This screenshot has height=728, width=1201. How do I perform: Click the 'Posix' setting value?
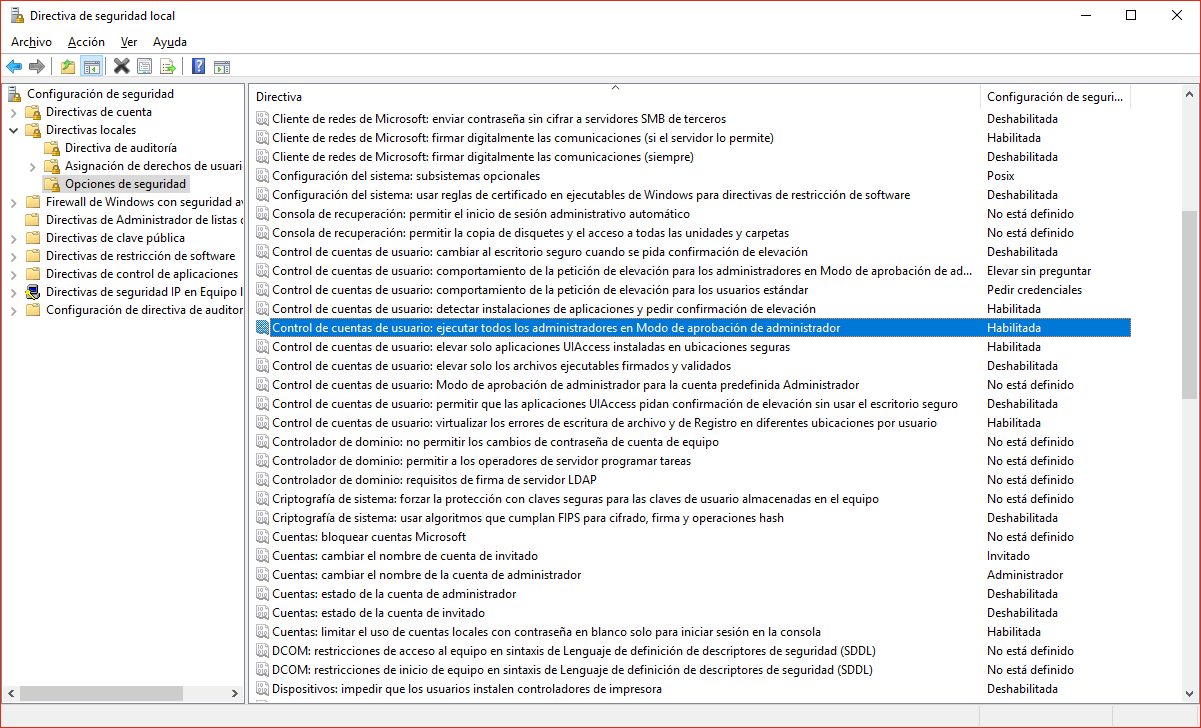coord(1001,176)
